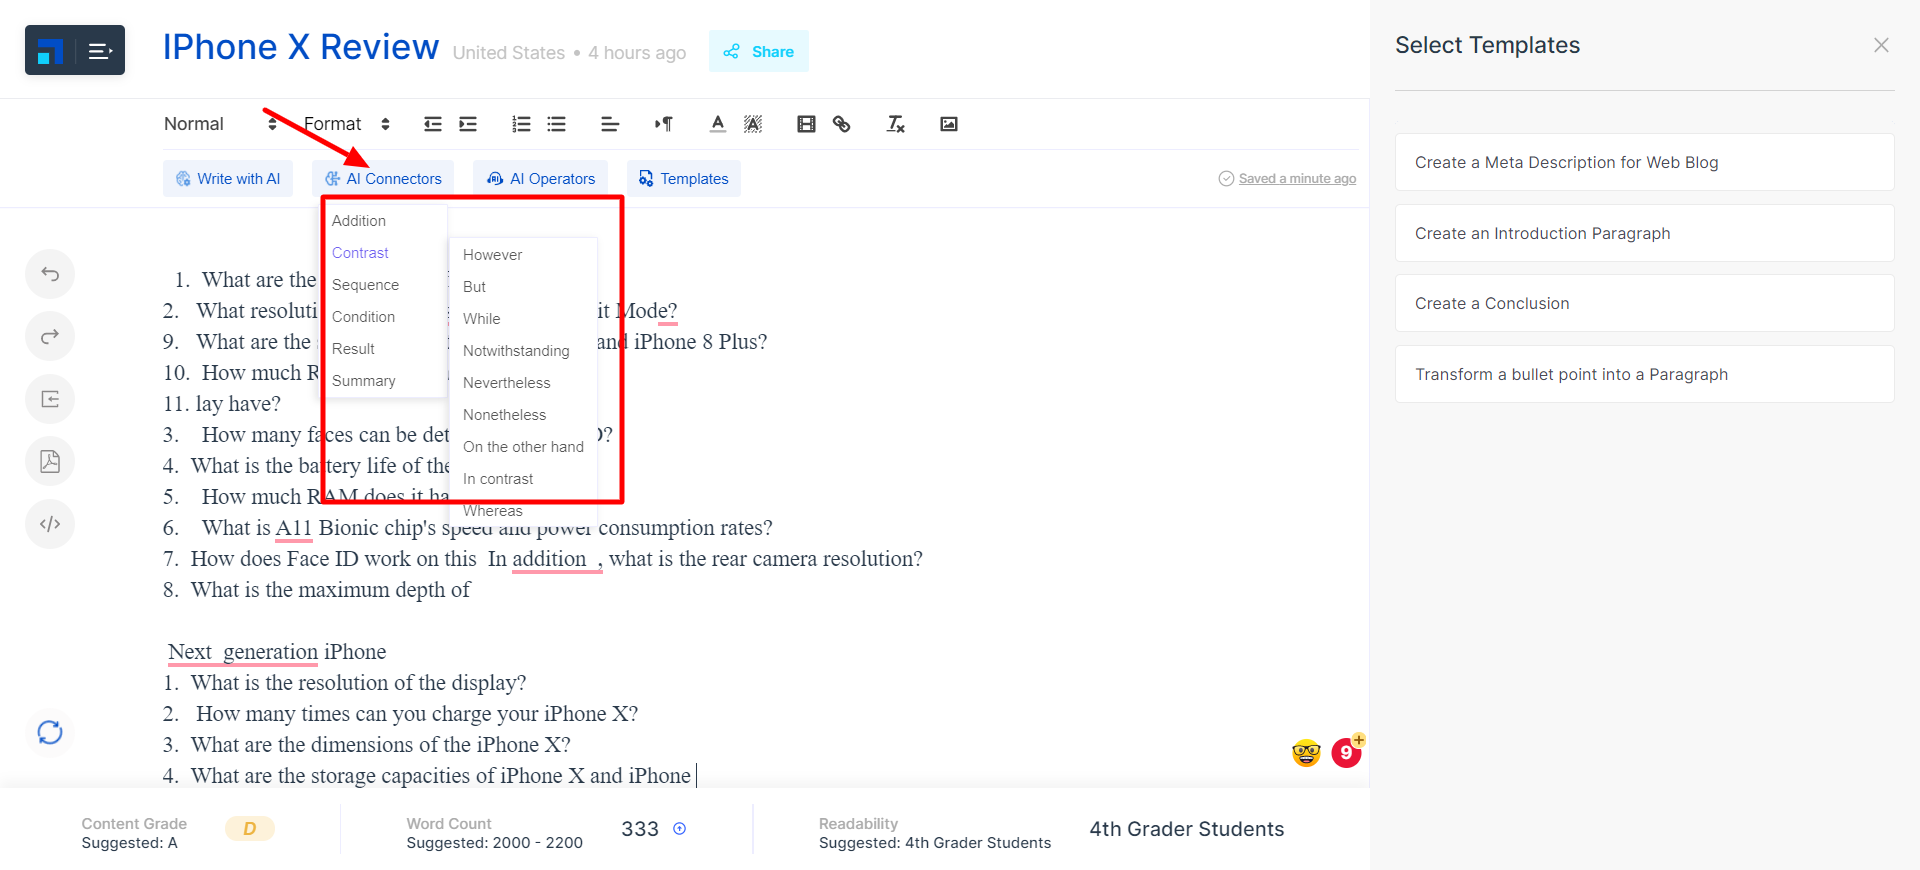1920x870 pixels.
Task: Open the text alignment tool
Action: point(610,124)
